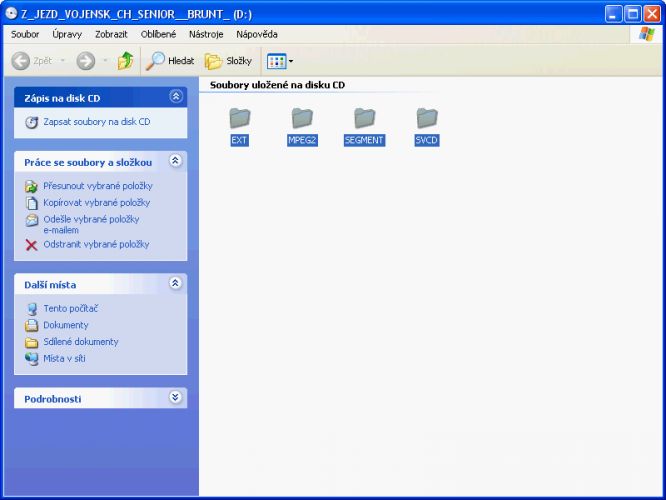This screenshot has height=500, width=666.
Task: Click the Sdílené dokumenty folder icon
Action: tap(31, 342)
